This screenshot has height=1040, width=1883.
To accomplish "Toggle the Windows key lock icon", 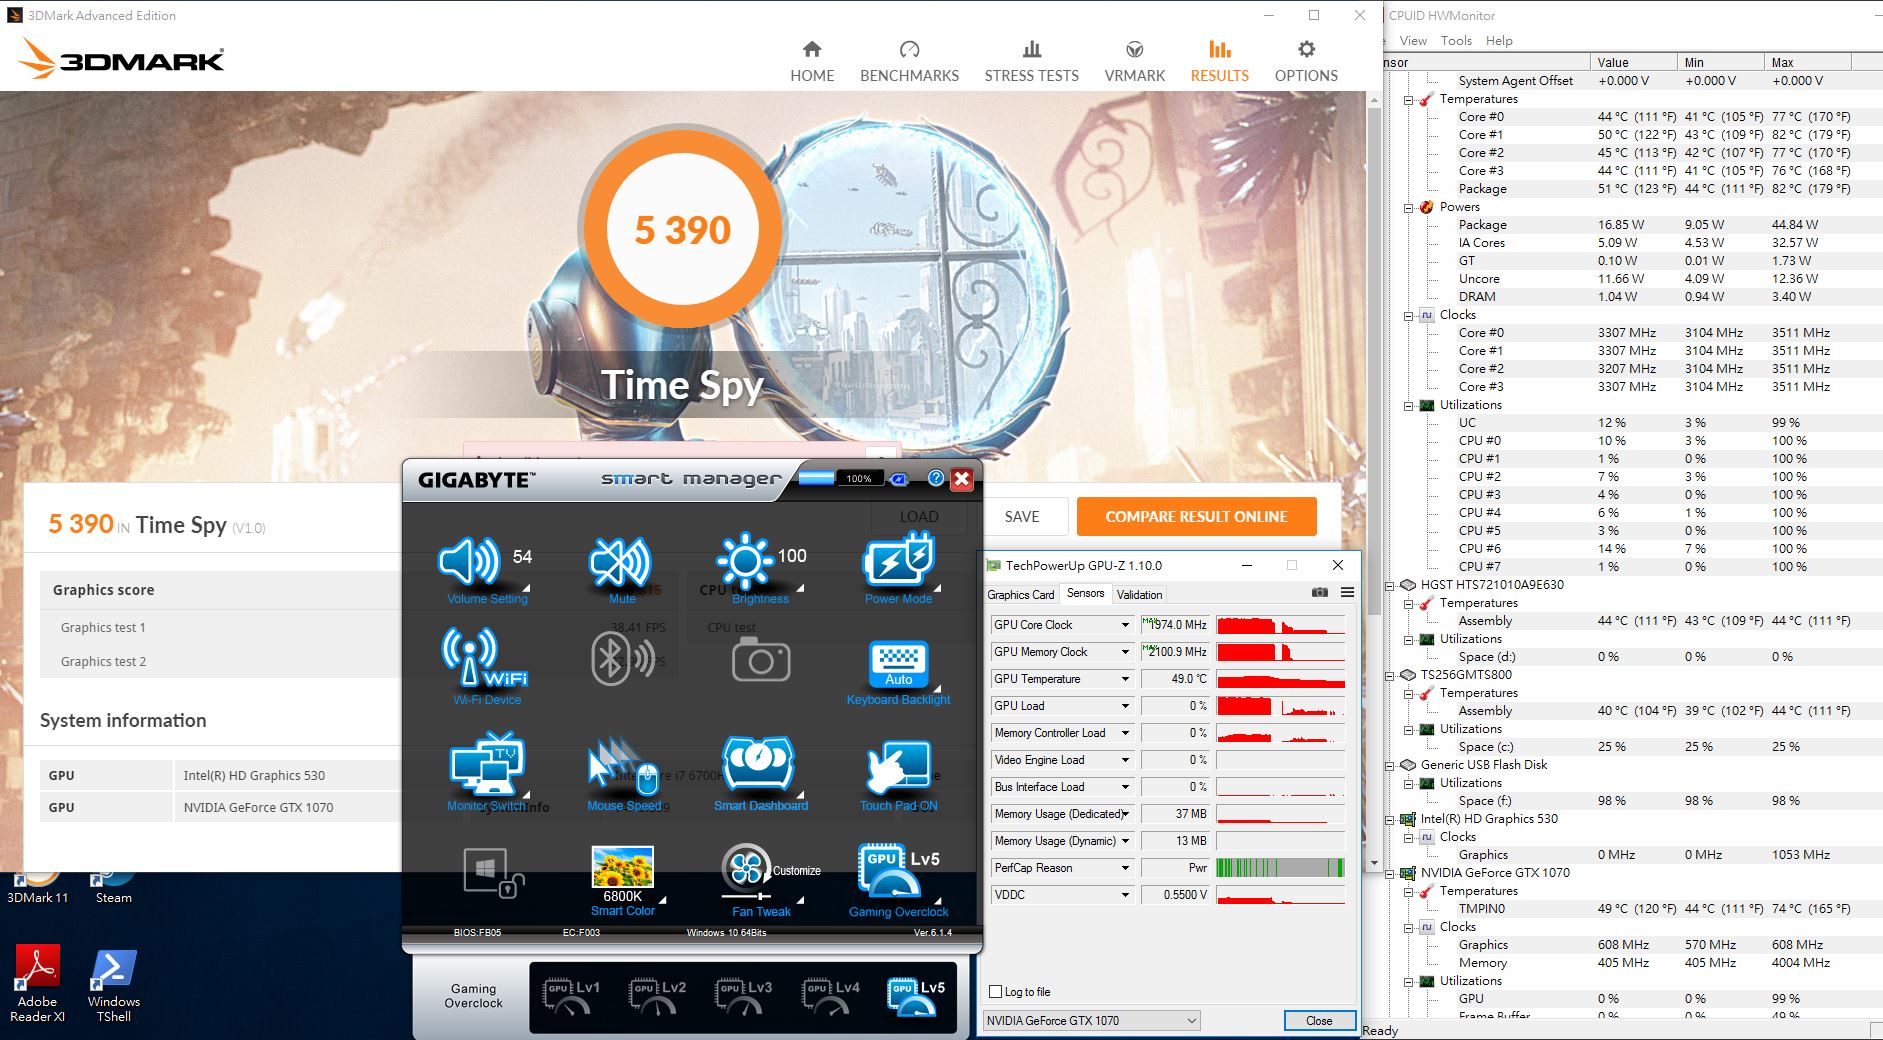I will point(493,872).
